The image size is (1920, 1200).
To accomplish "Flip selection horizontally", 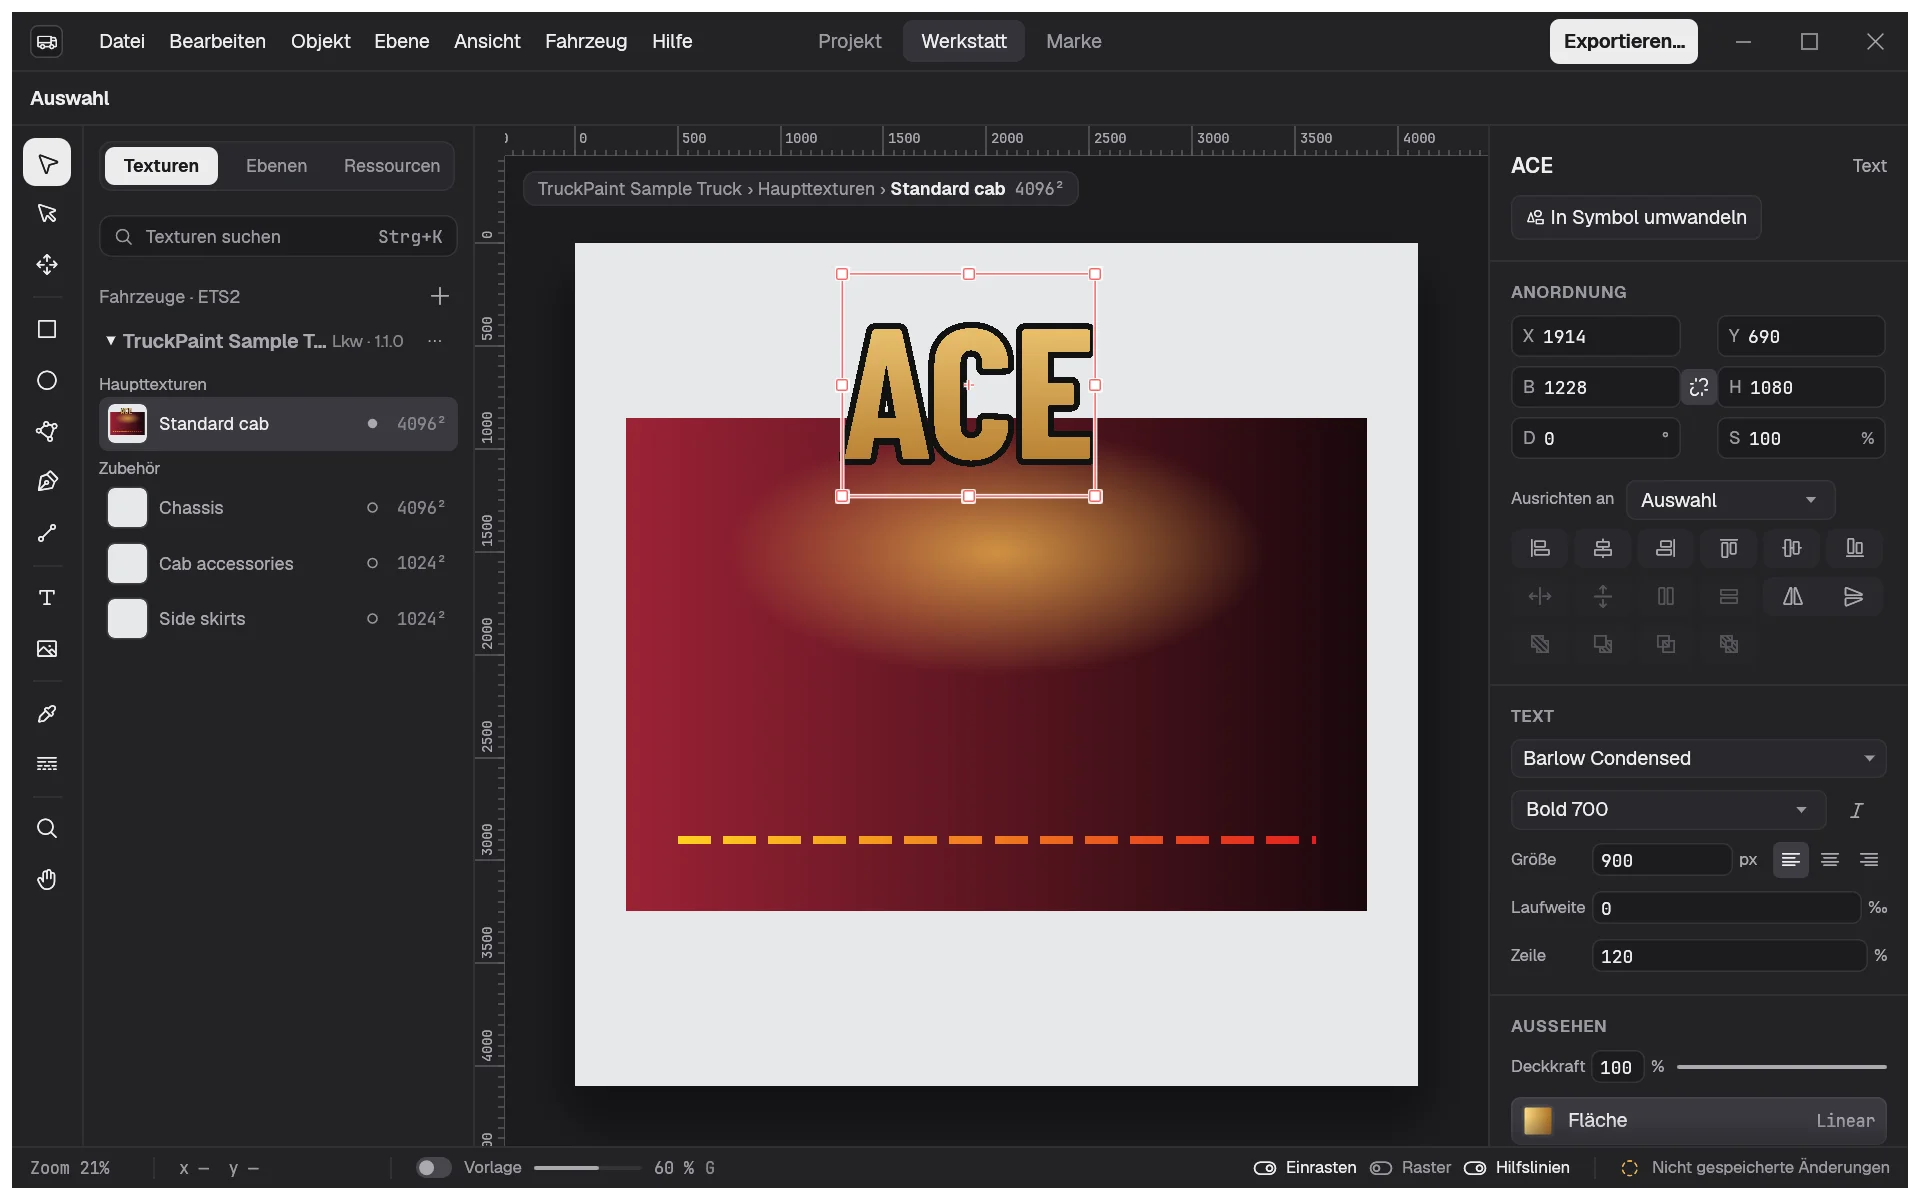I will 1793,597.
